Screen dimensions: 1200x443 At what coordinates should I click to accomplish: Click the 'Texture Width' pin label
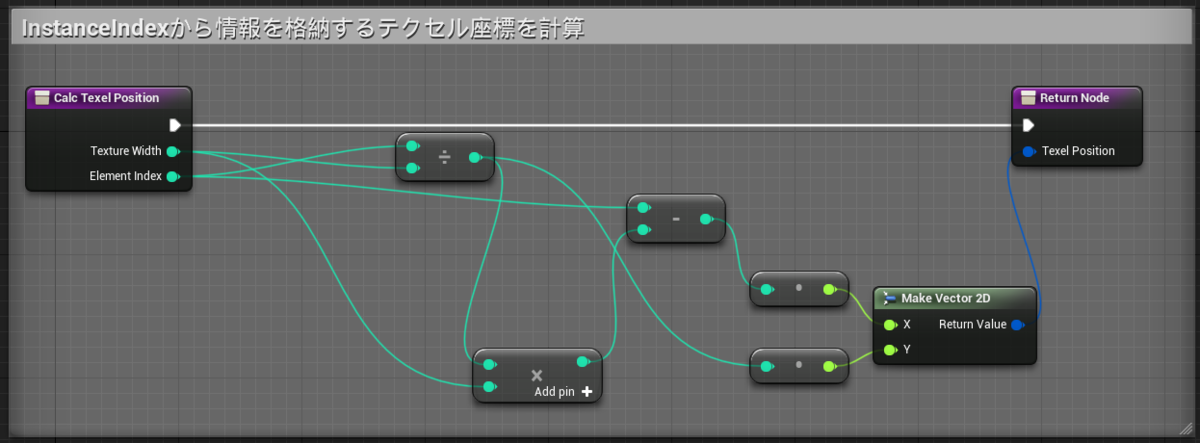pos(126,151)
